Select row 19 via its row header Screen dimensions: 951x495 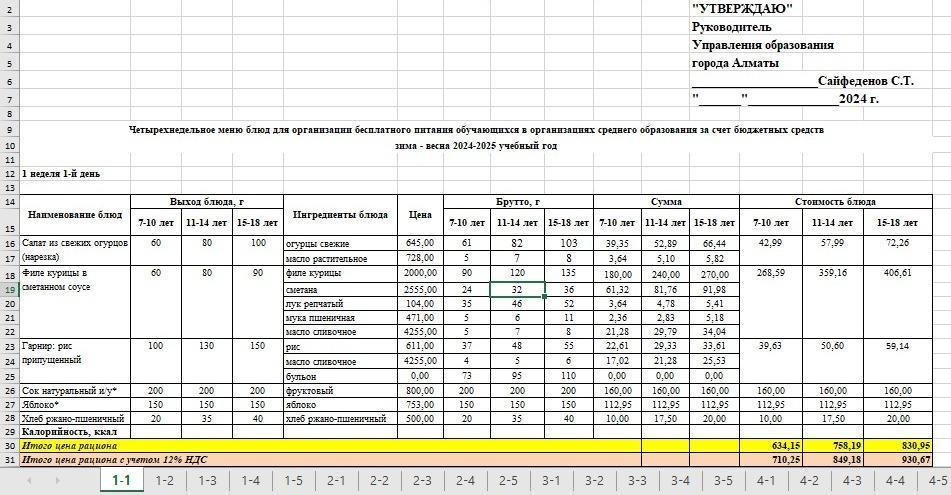pyautogui.click(x=9, y=289)
